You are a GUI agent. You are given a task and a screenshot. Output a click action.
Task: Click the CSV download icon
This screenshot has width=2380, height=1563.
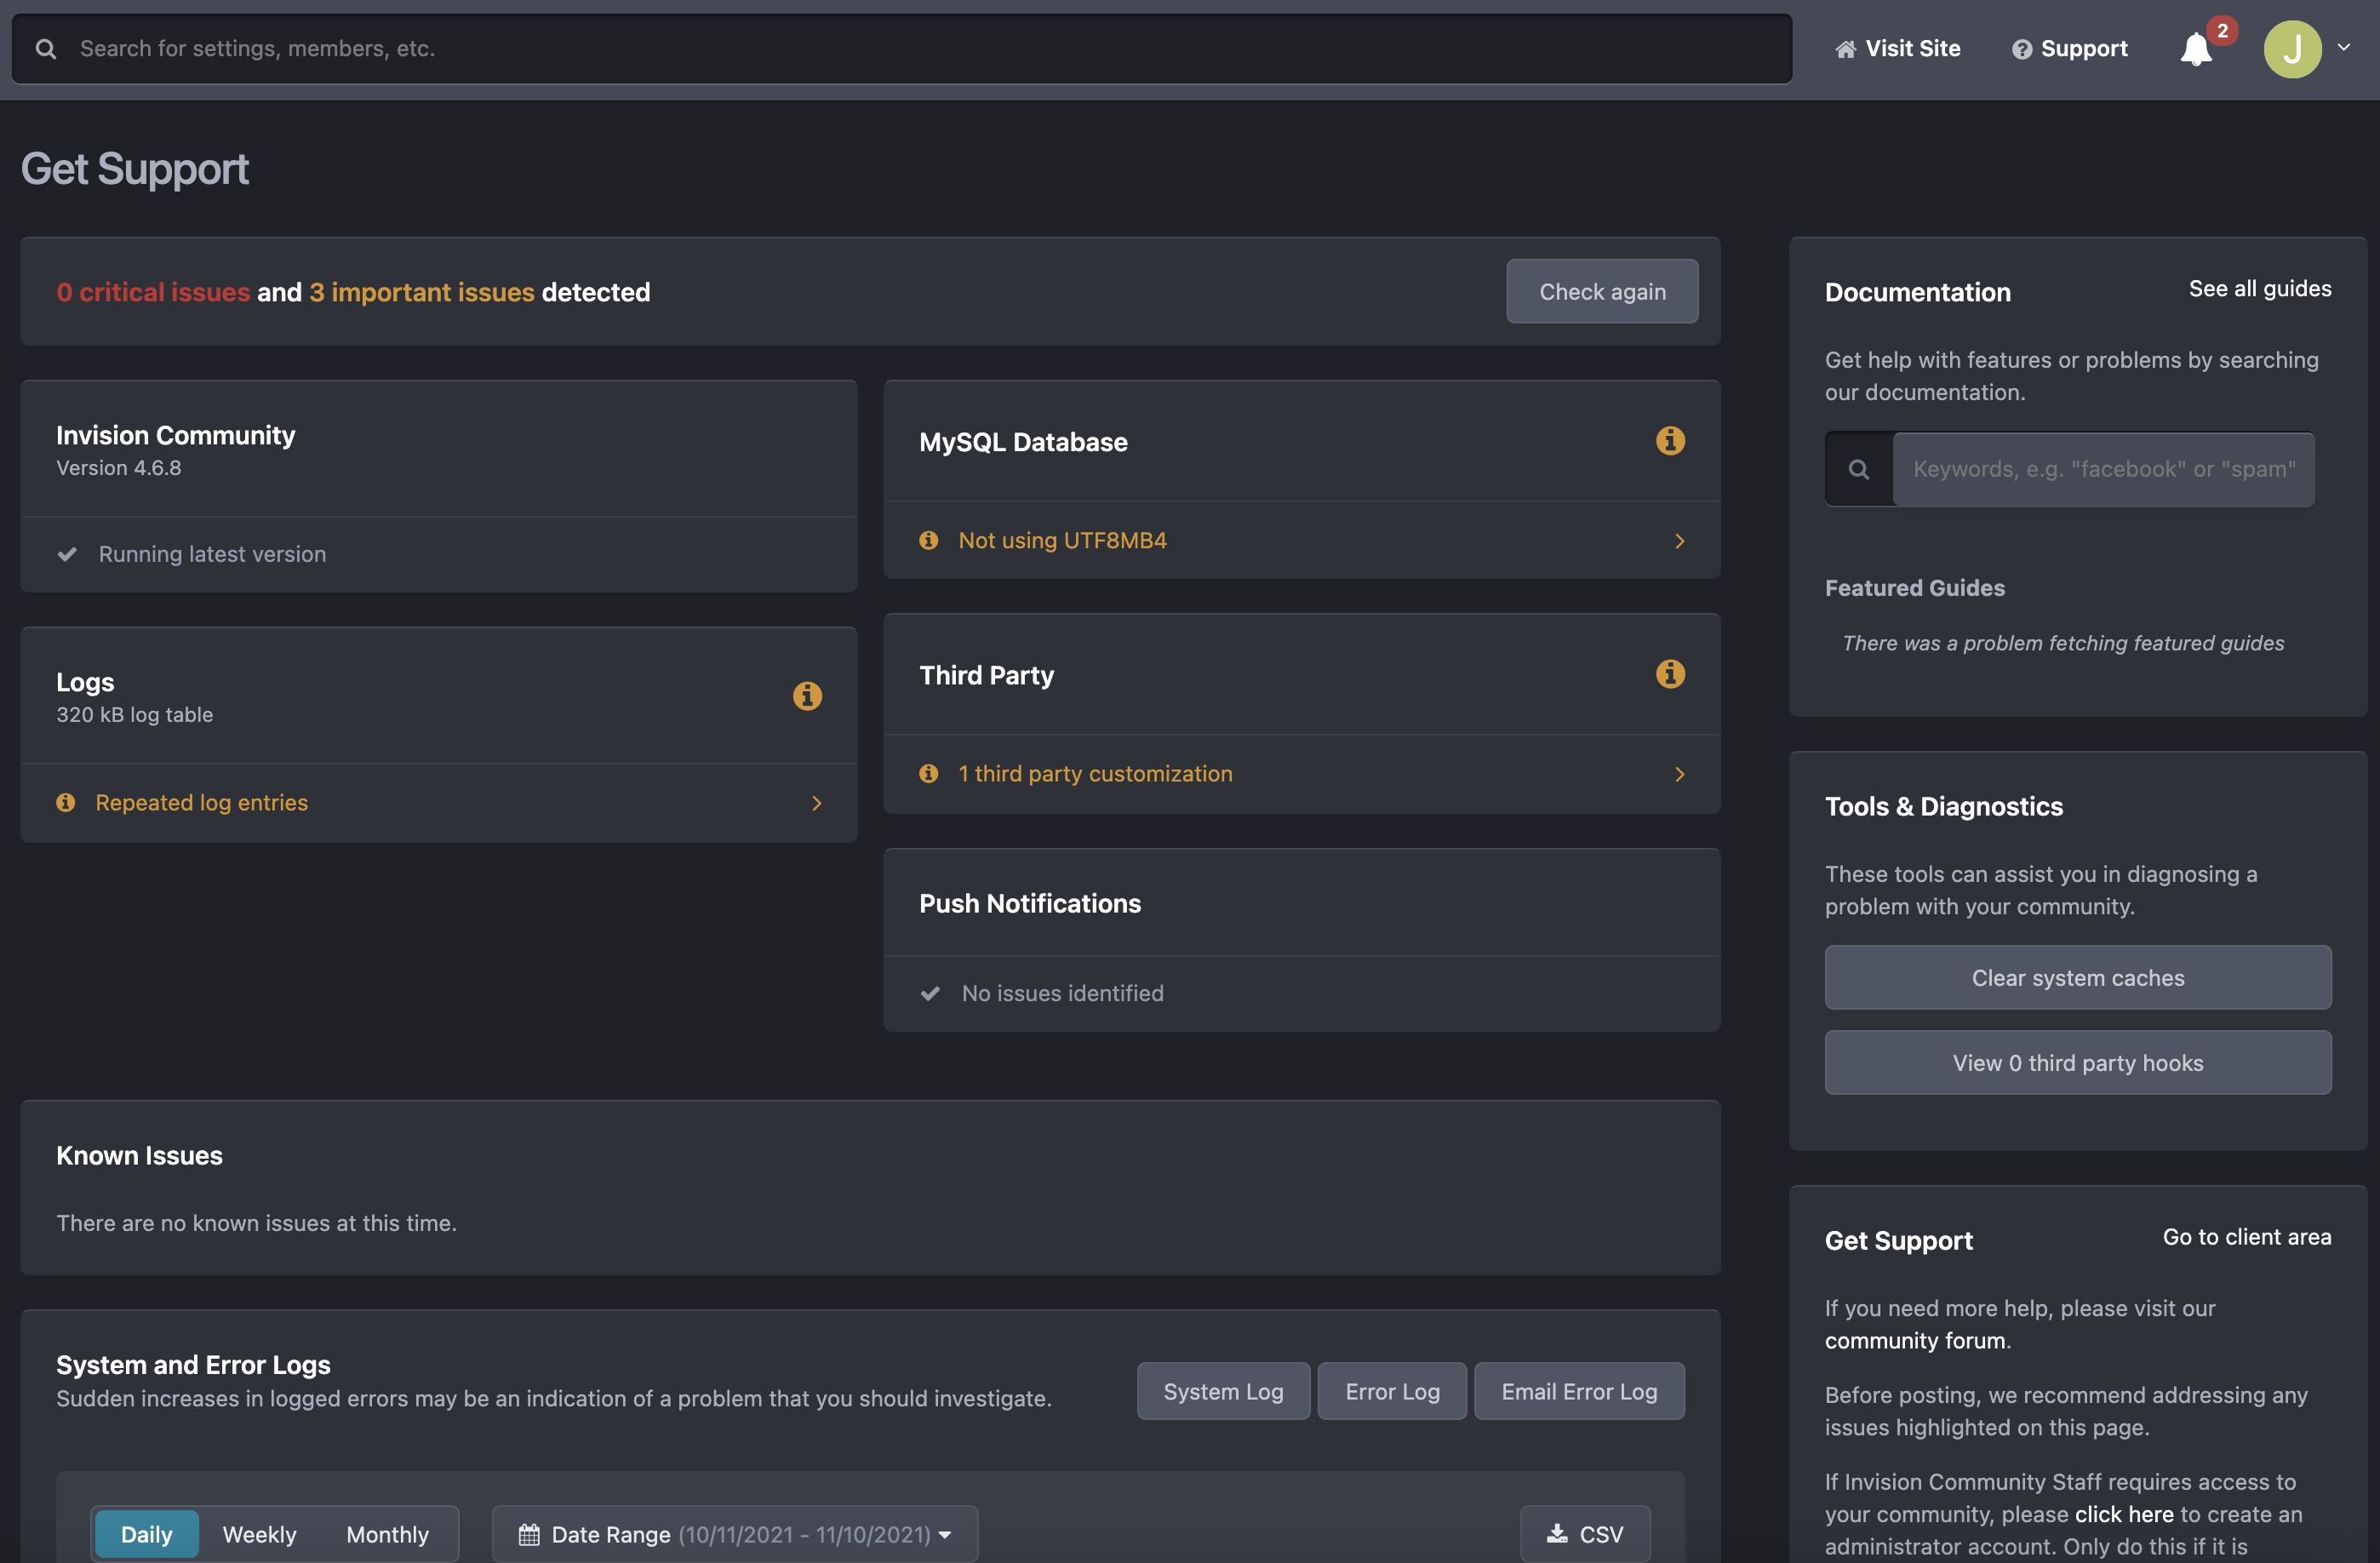1556,1533
